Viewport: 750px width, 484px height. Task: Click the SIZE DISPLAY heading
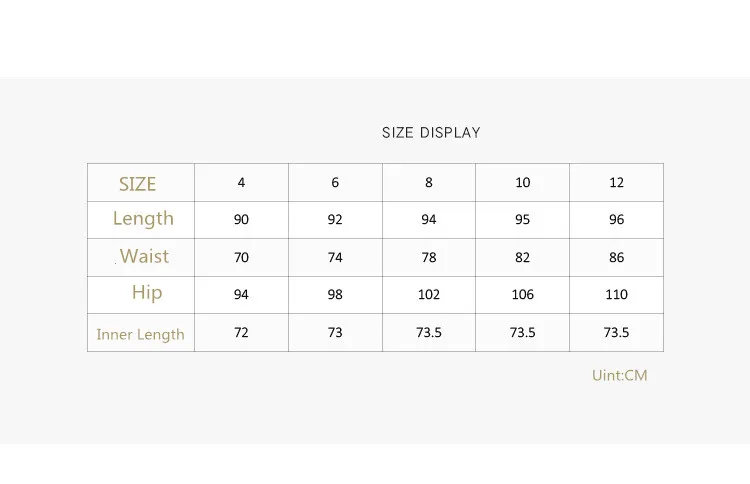point(431,133)
